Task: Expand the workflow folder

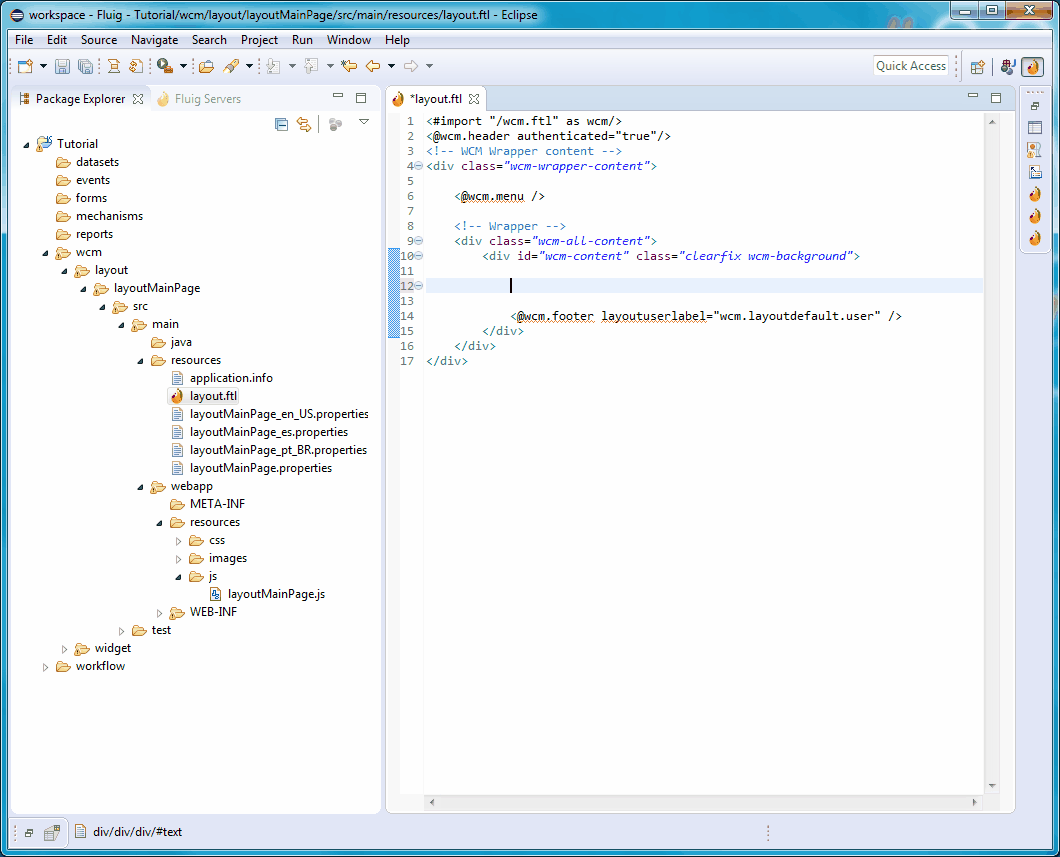Action: 45,667
